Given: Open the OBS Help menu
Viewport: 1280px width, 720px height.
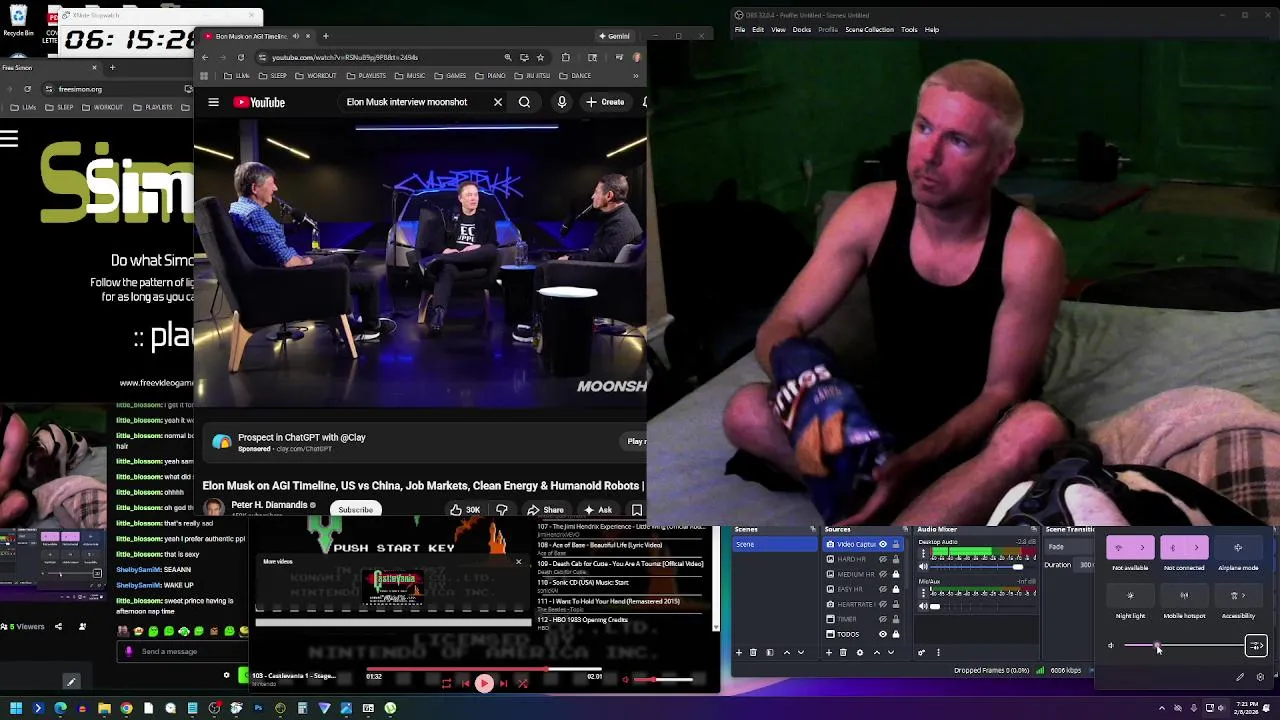Looking at the screenshot, I should coord(932,30).
